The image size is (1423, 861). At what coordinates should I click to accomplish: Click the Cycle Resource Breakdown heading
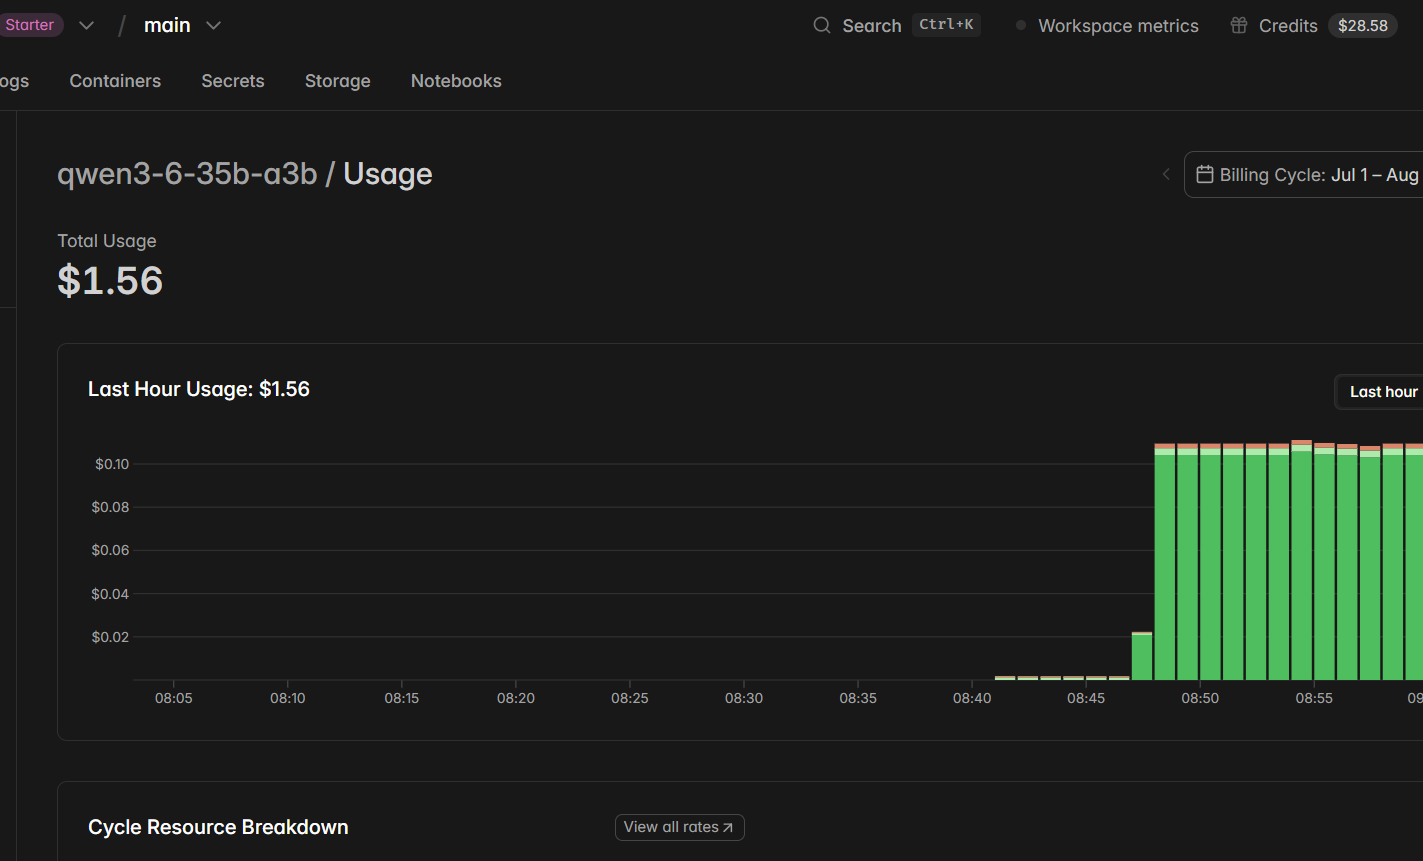tap(218, 827)
